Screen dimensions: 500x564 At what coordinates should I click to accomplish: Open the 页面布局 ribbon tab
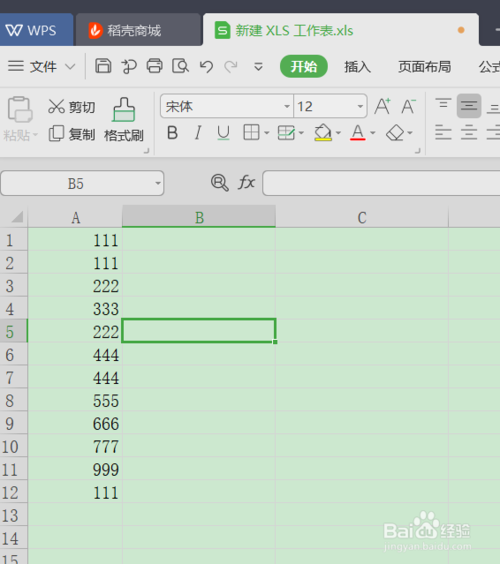[424, 67]
